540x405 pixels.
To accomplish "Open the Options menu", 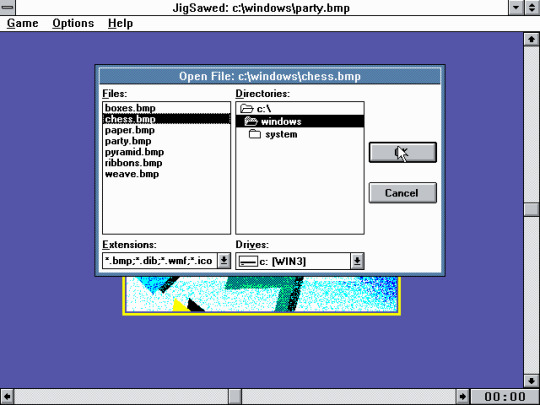I will pyautogui.click(x=73, y=23).
